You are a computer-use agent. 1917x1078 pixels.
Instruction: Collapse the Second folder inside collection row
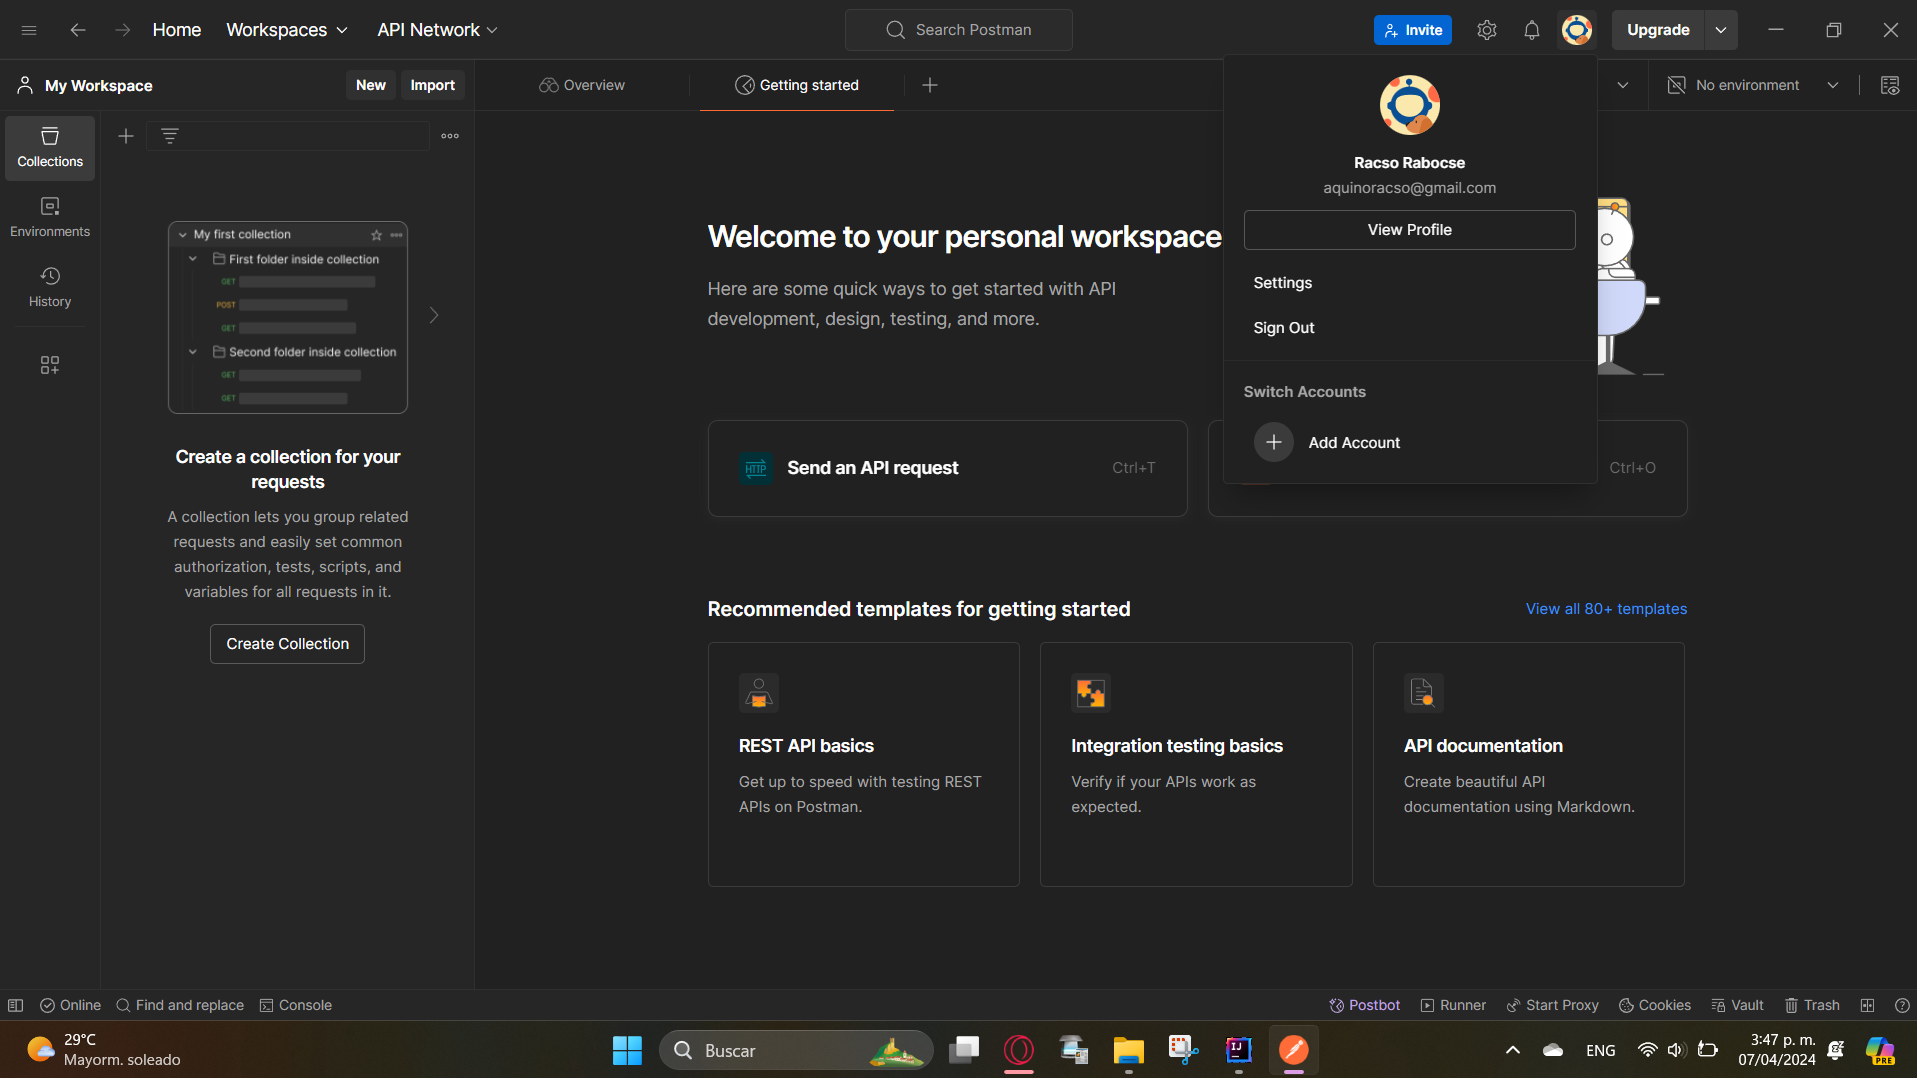pyautogui.click(x=193, y=352)
